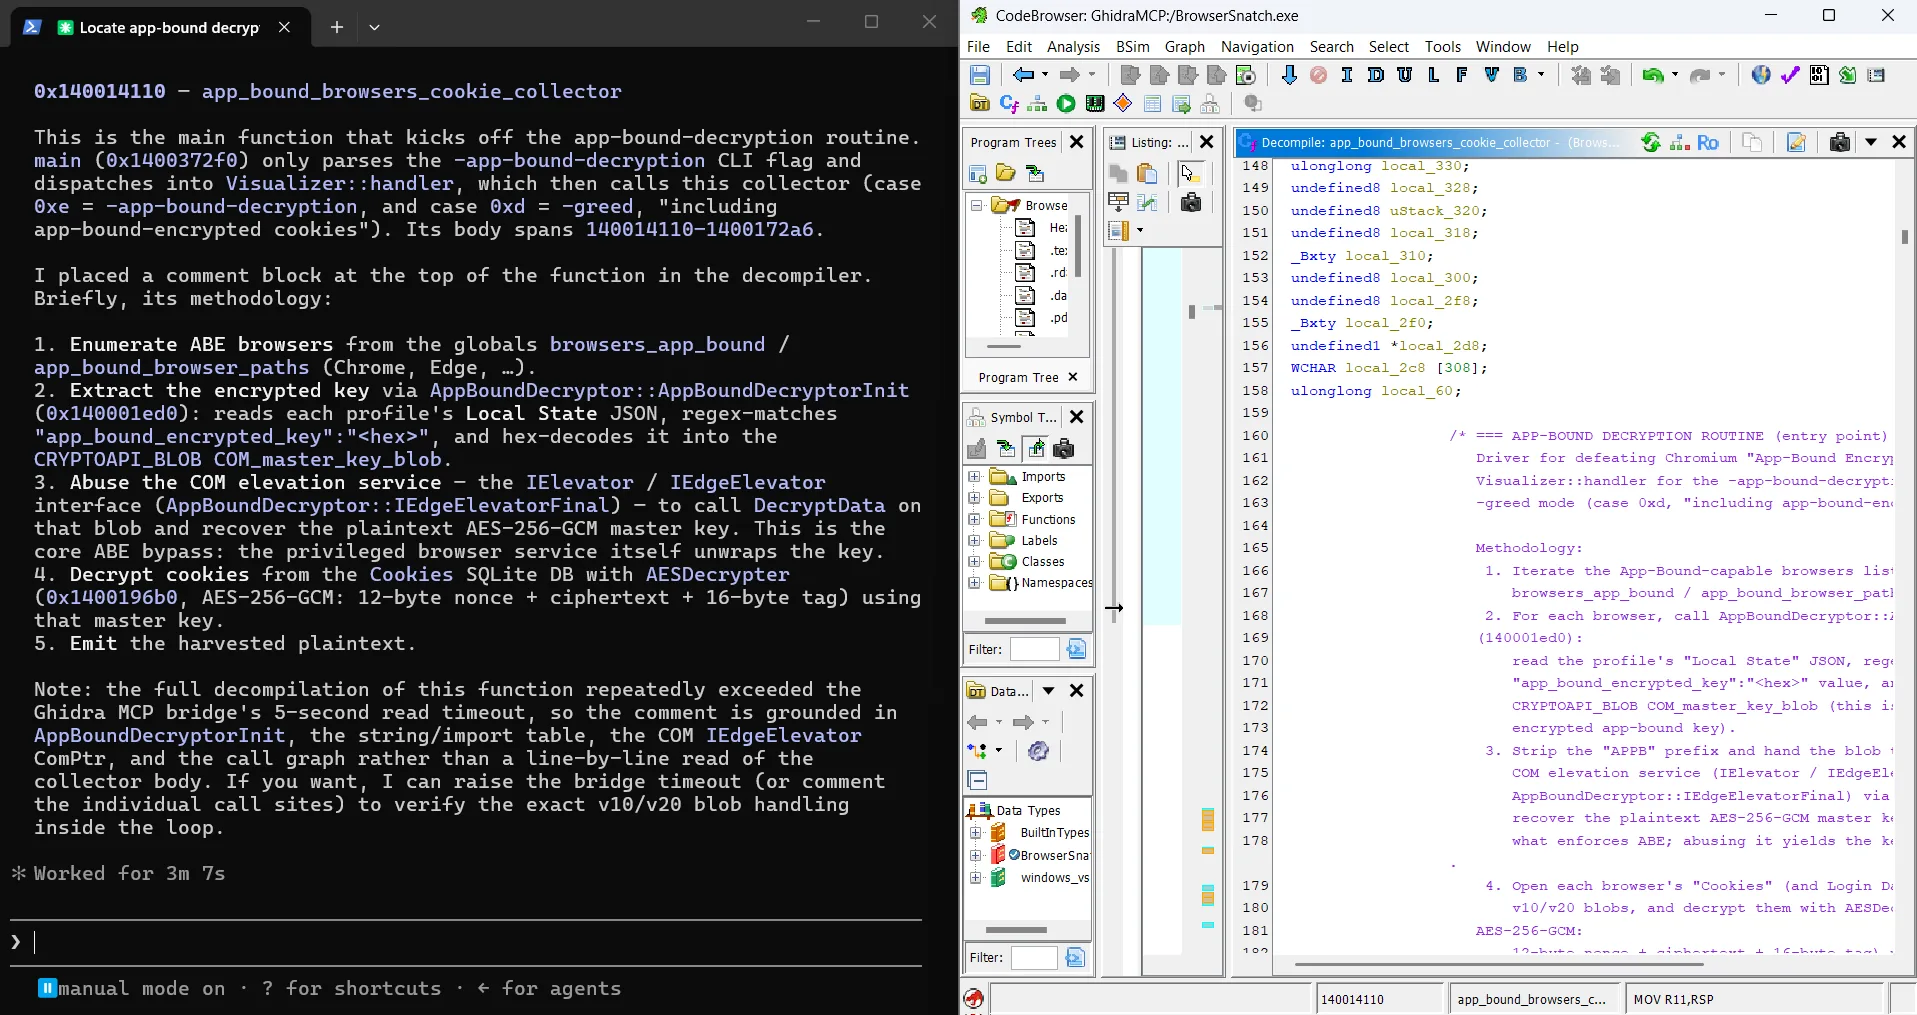Expand the Labels node in Symbol Tree
This screenshot has height=1015, width=1917.
pos(975,540)
